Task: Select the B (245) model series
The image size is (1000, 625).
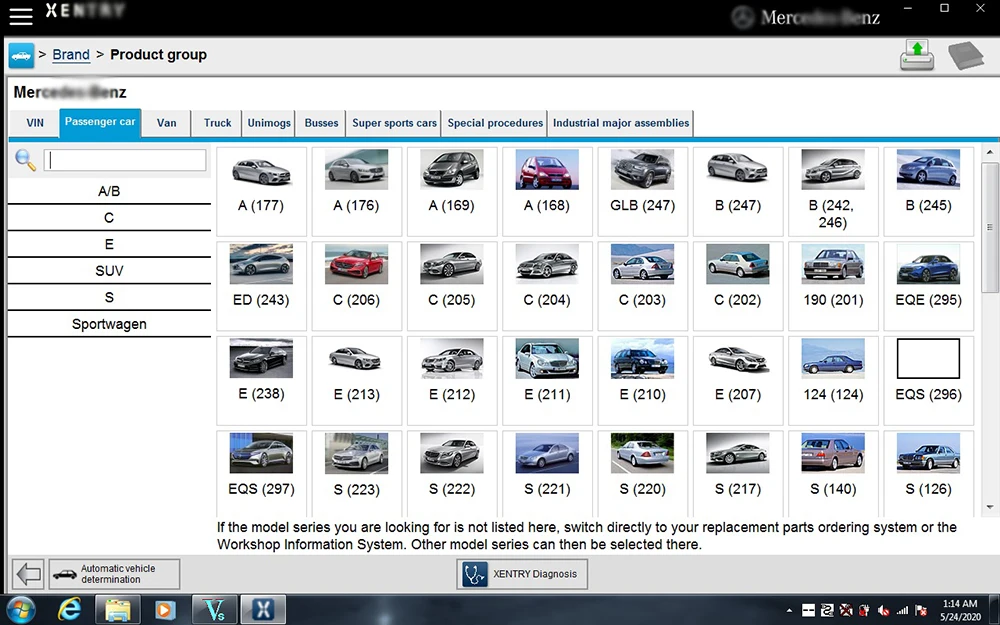Action: 929,191
